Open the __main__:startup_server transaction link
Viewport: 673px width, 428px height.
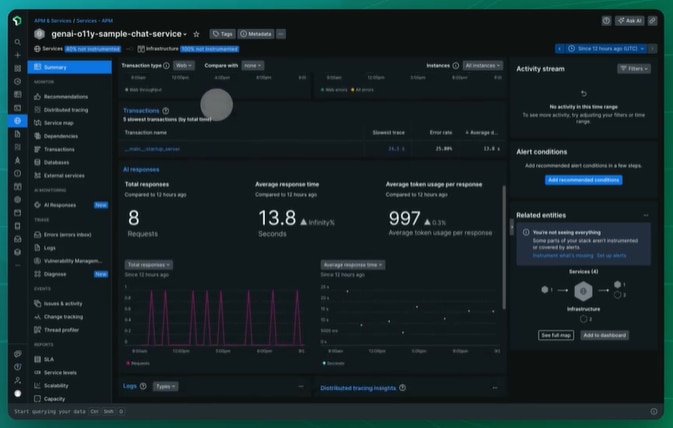click(152, 149)
